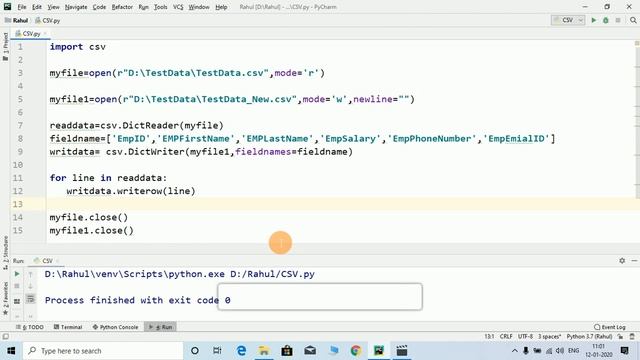This screenshot has width=640, height=360.
Task: Open the VCS menu
Action: [x=178, y=7]
